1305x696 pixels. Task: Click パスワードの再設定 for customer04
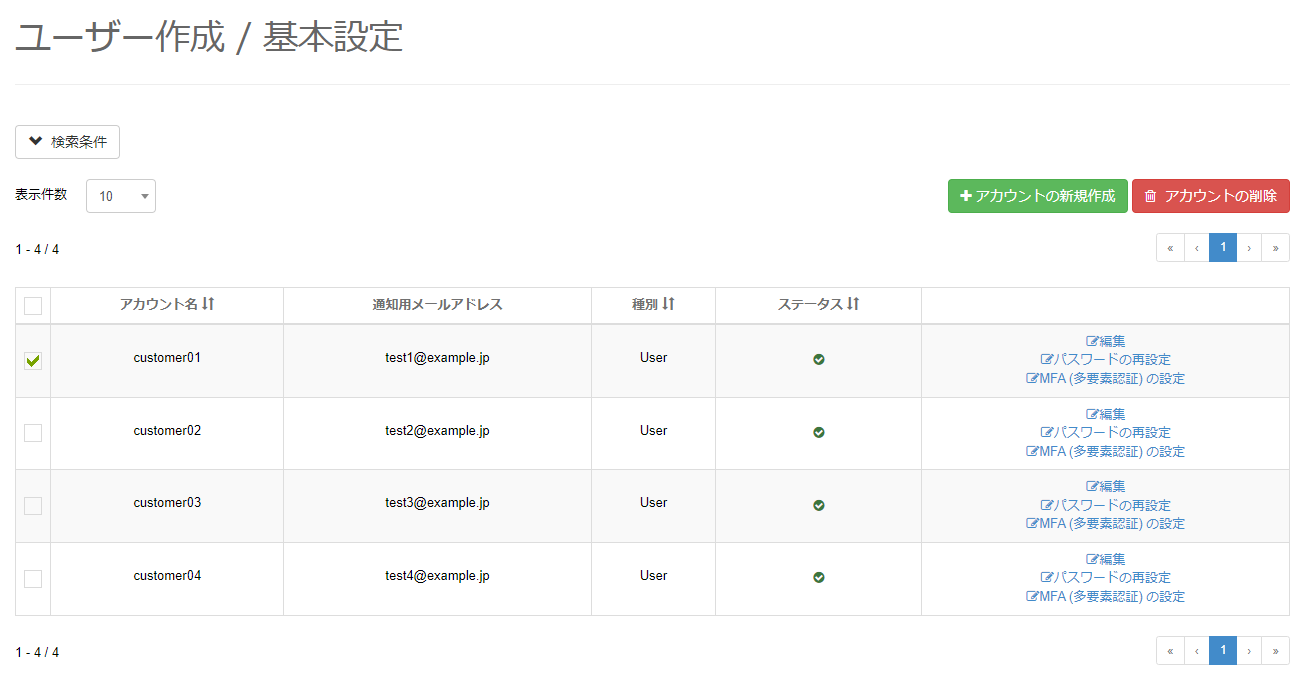coord(1106,578)
